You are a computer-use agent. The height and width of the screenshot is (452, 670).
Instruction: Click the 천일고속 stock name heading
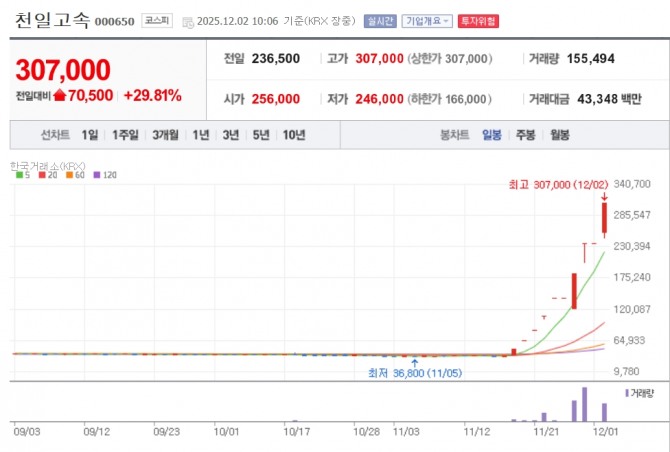[x=50, y=20]
